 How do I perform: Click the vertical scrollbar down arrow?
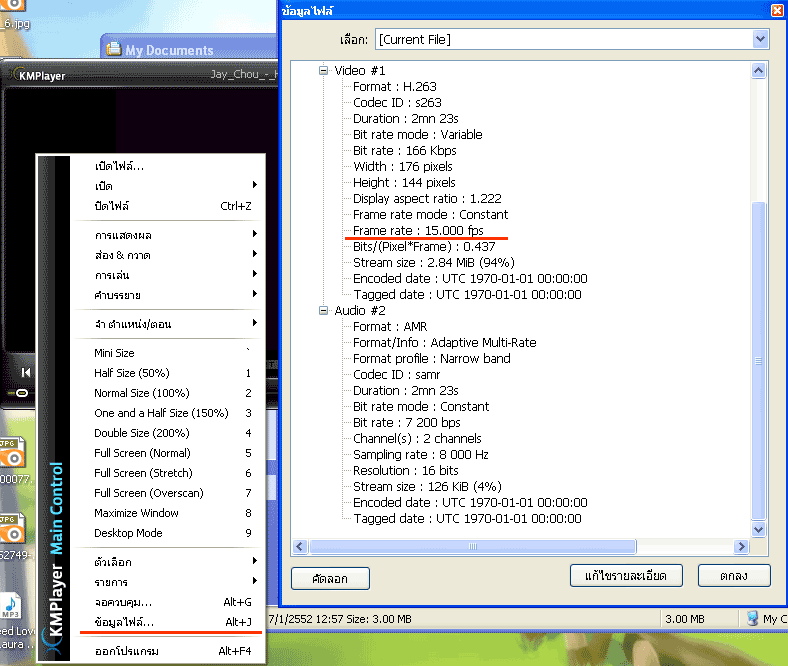coord(759,529)
